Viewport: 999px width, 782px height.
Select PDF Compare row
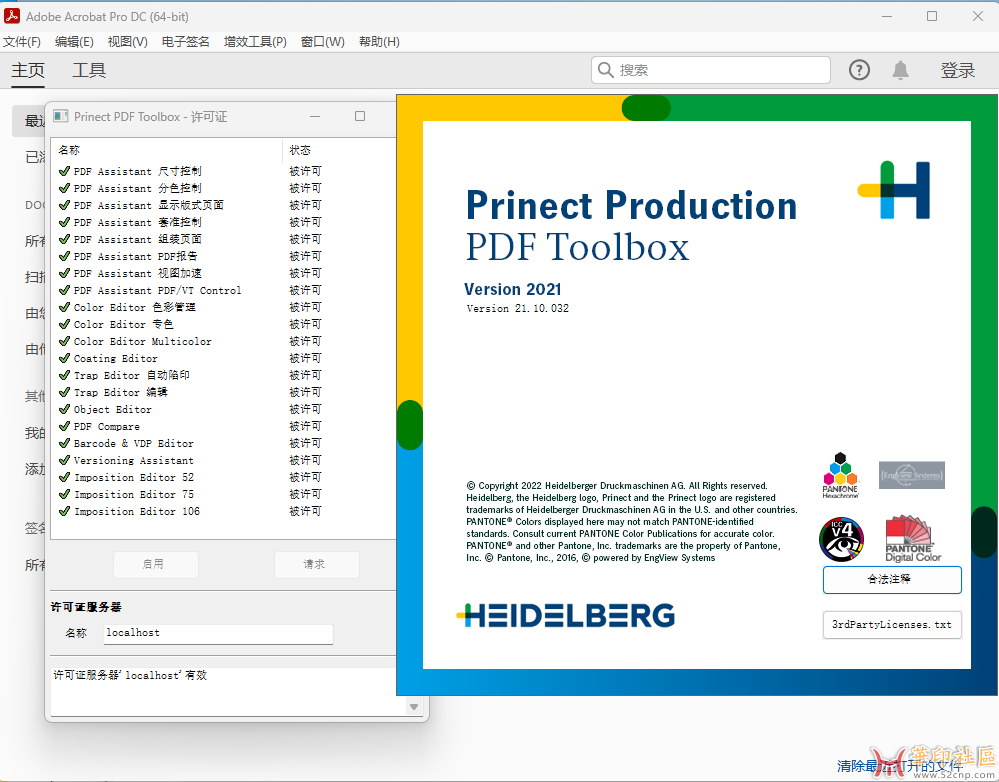pyautogui.click(x=224, y=426)
